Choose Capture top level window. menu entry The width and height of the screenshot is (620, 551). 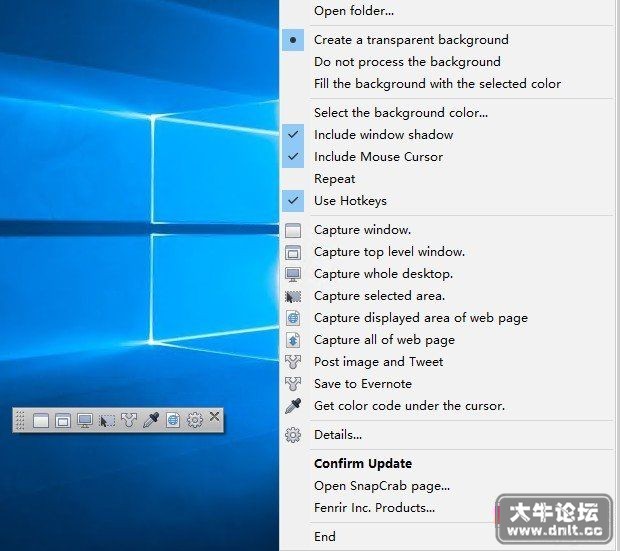[447, 252]
